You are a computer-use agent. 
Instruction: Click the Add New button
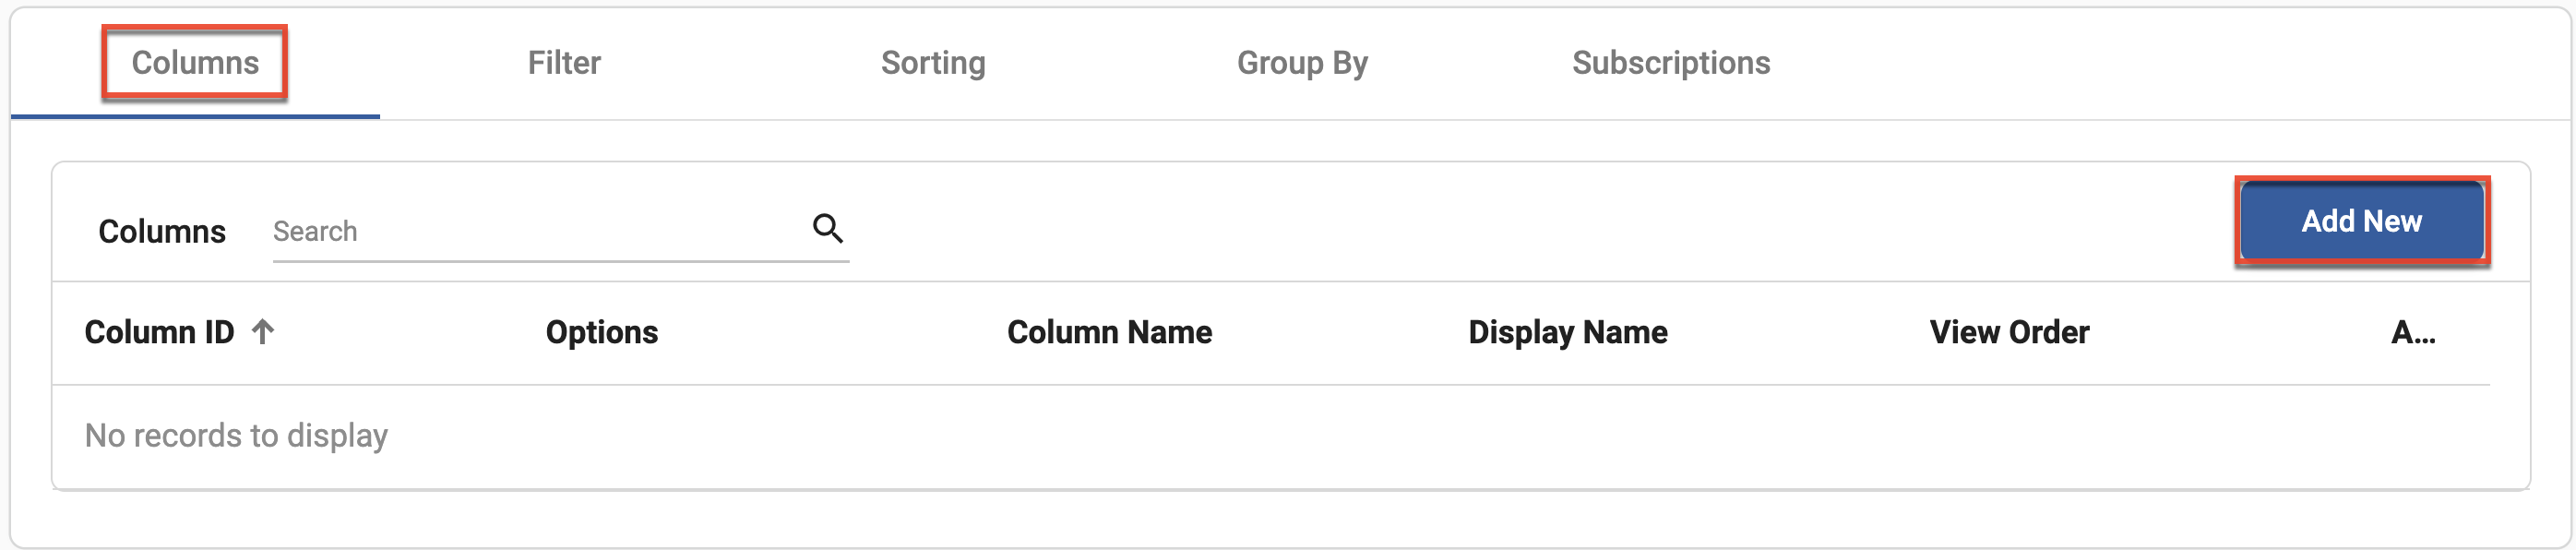[x=2363, y=221]
